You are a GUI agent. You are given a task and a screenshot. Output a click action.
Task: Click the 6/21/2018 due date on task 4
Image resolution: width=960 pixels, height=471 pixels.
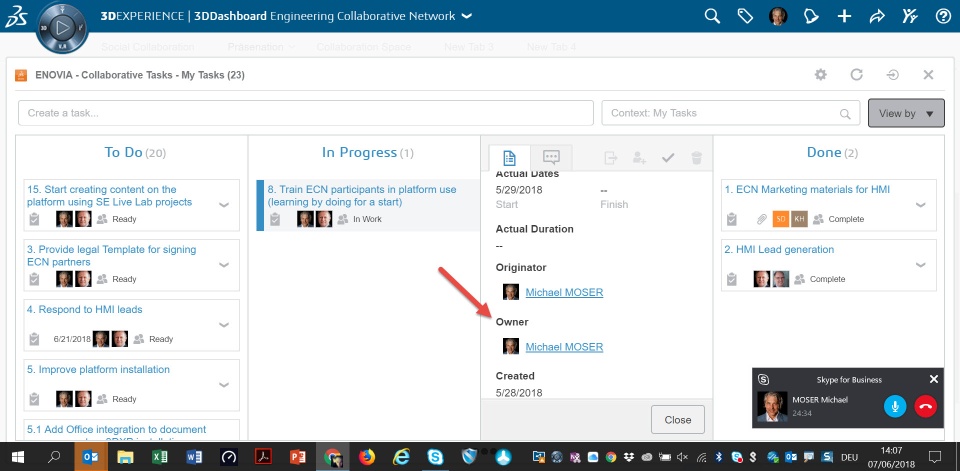tap(72, 339)
